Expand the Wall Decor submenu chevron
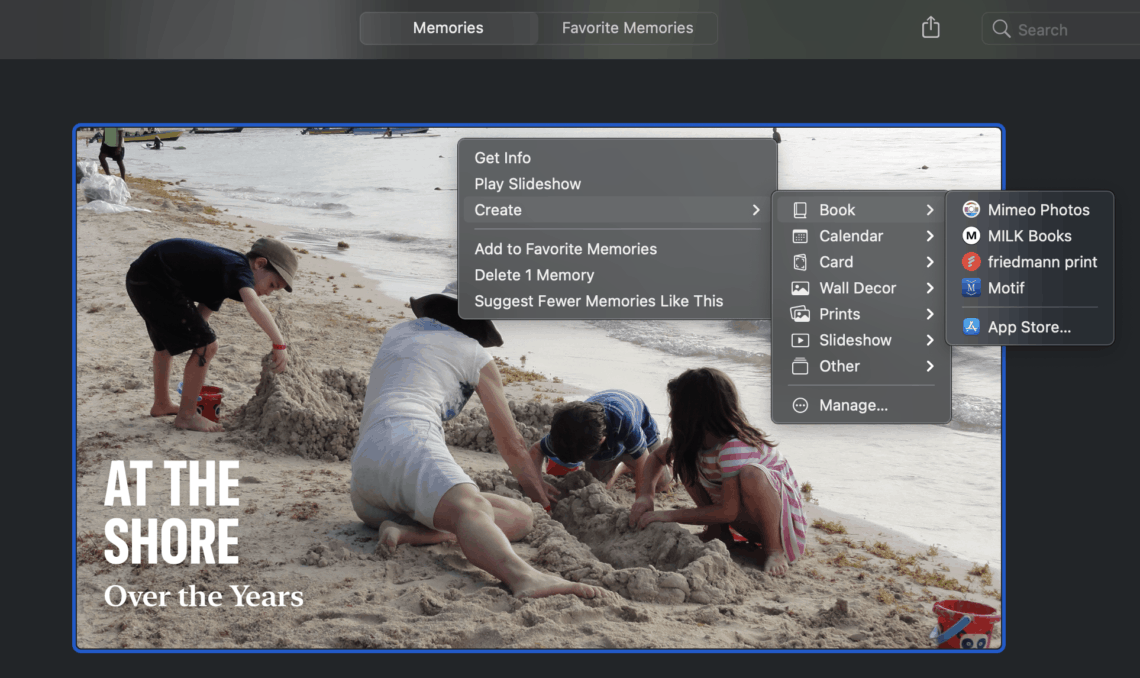 coord(930,288)
